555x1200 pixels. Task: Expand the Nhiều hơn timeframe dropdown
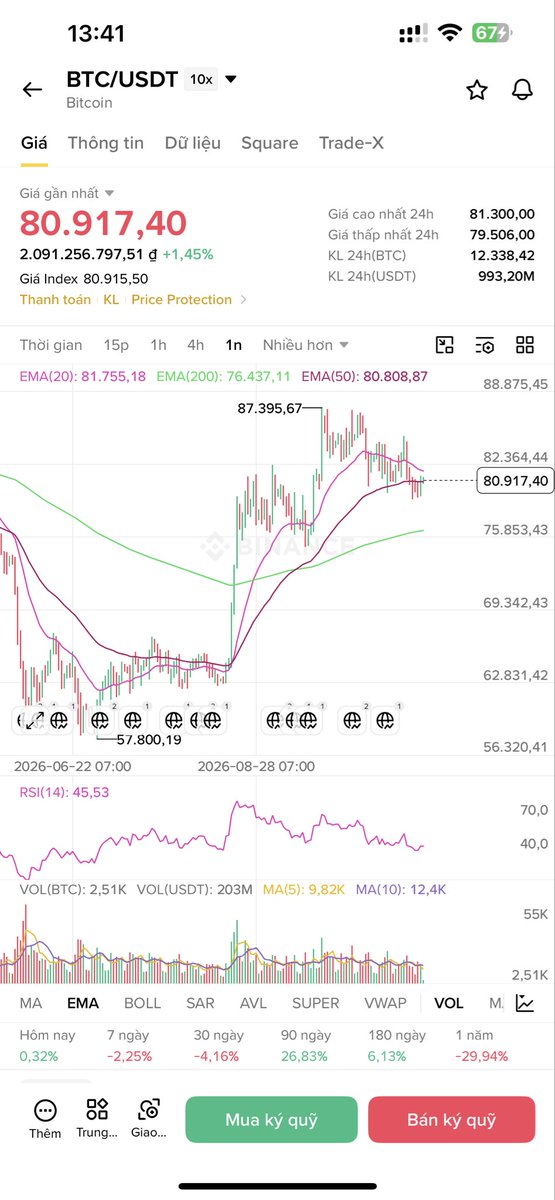[x=305, y=345]
